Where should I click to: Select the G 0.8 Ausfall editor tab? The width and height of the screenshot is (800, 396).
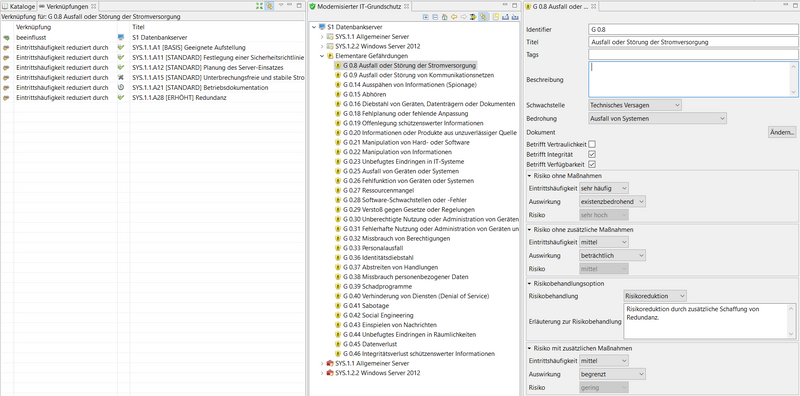[x=560, y=6]
